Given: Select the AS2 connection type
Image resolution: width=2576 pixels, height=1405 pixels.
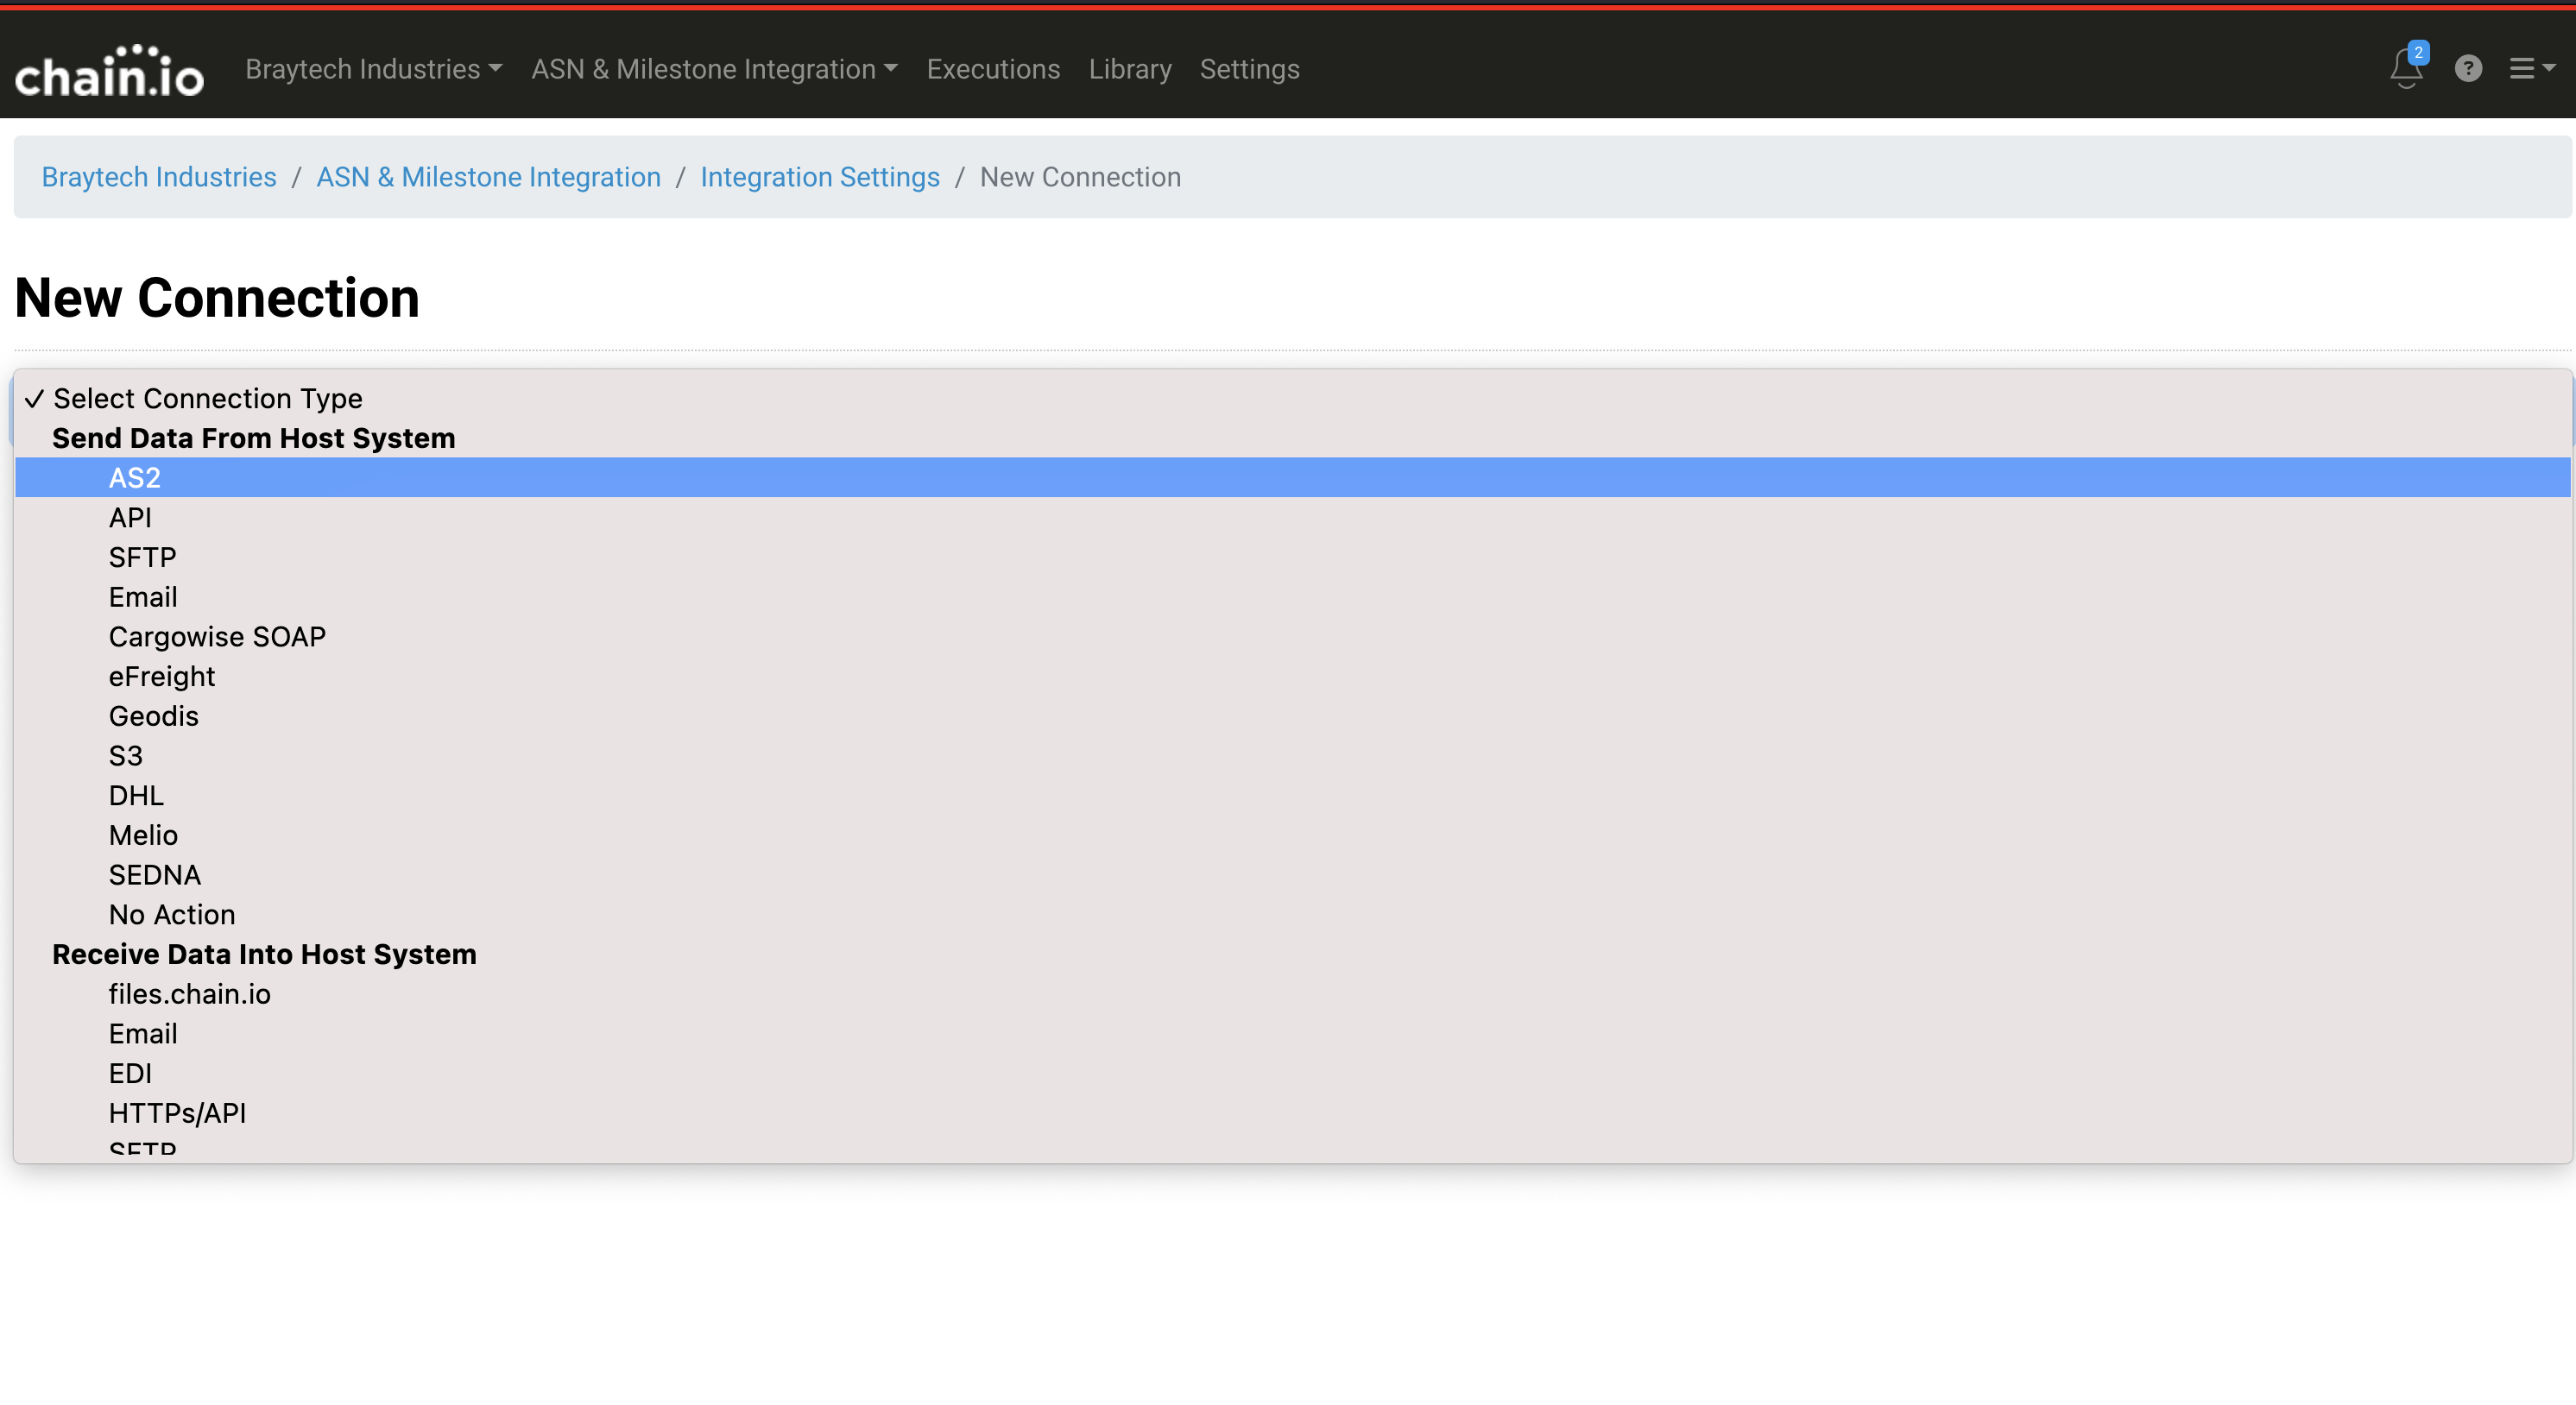Looking at the screenshot, I should tap(1292, 478).
